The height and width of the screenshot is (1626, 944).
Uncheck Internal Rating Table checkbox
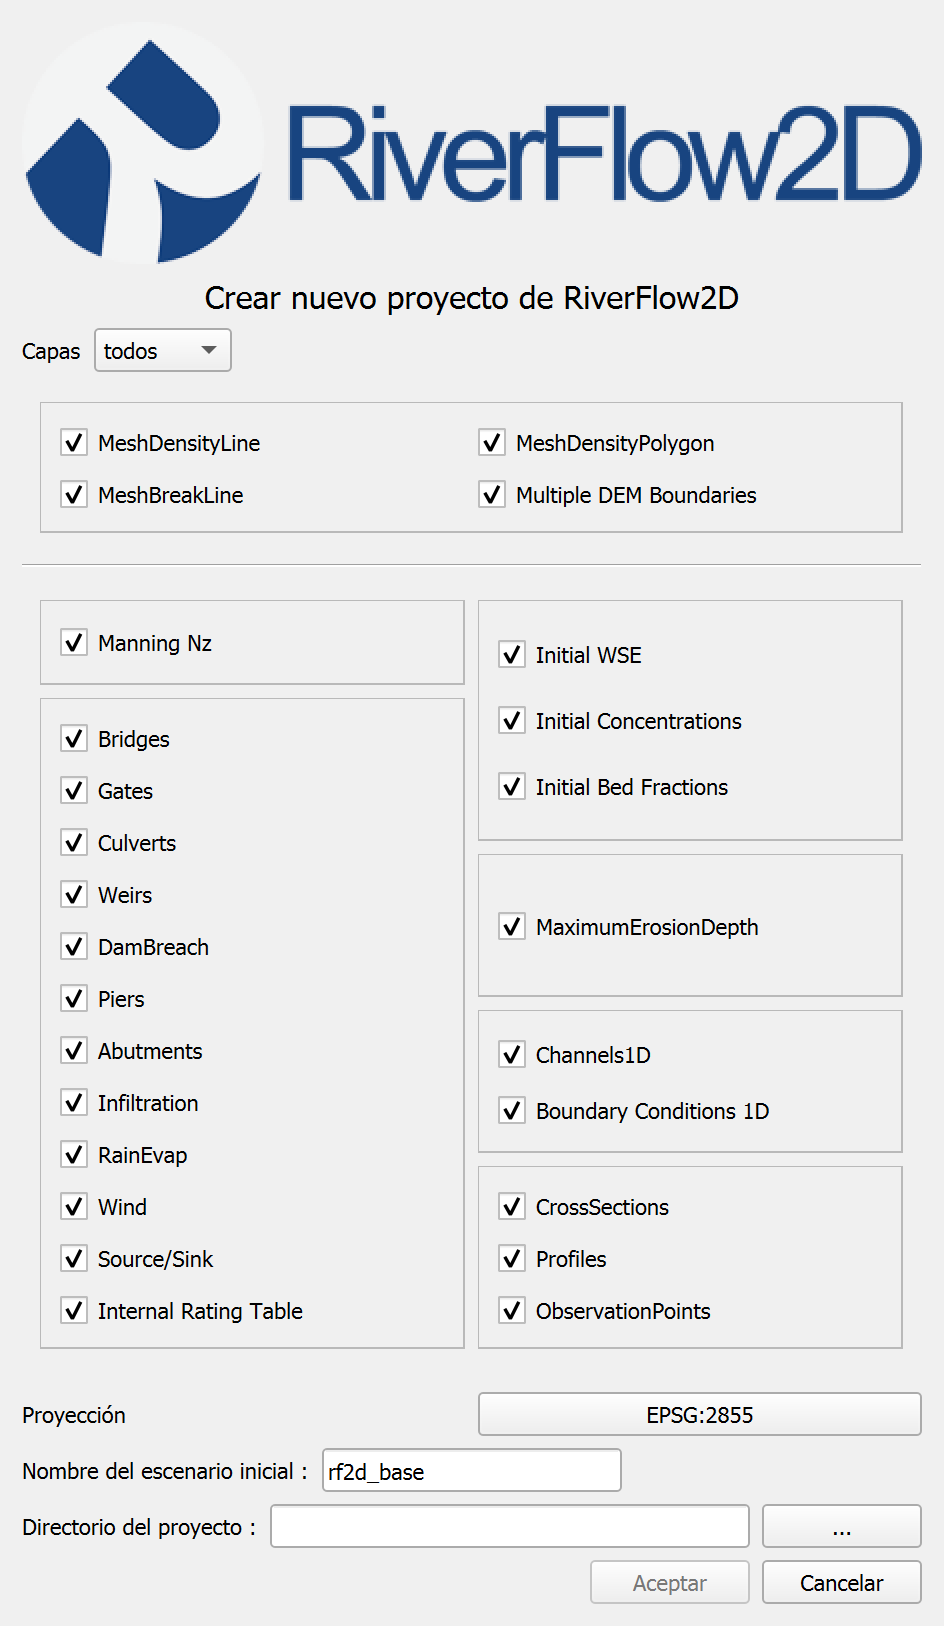[74, 1310]
